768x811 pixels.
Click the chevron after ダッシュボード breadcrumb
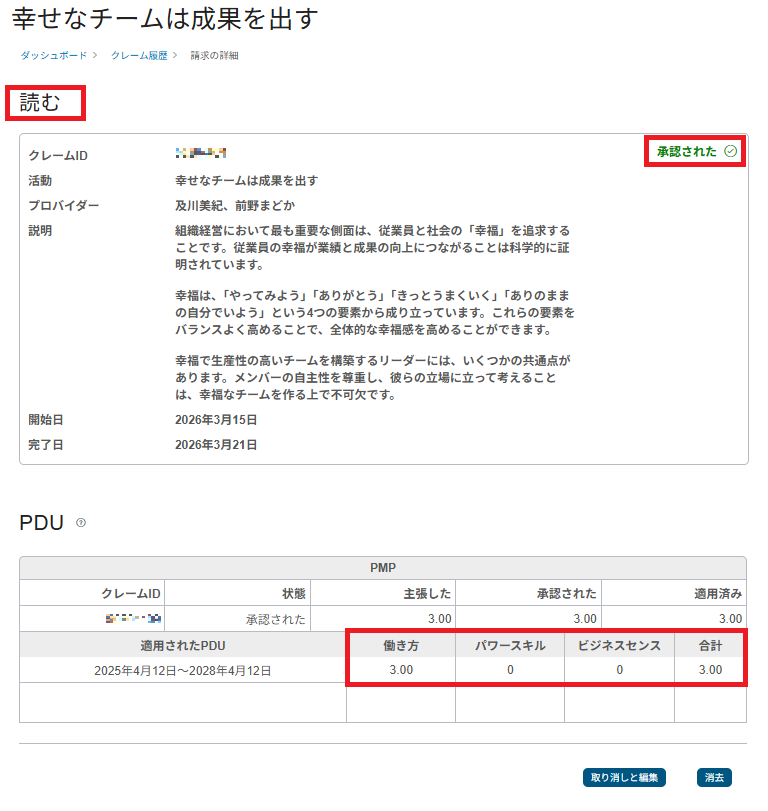pyautogui.click(x=96, y=55)
